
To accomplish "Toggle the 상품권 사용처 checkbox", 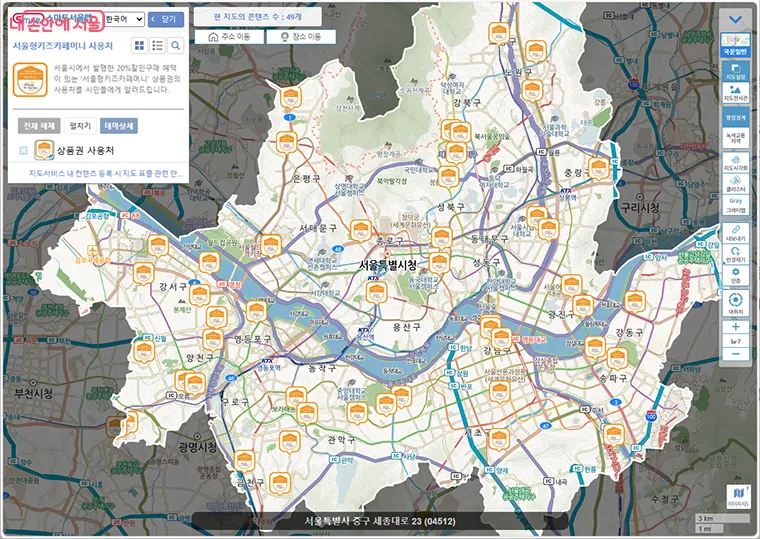I will pos(23,150).
